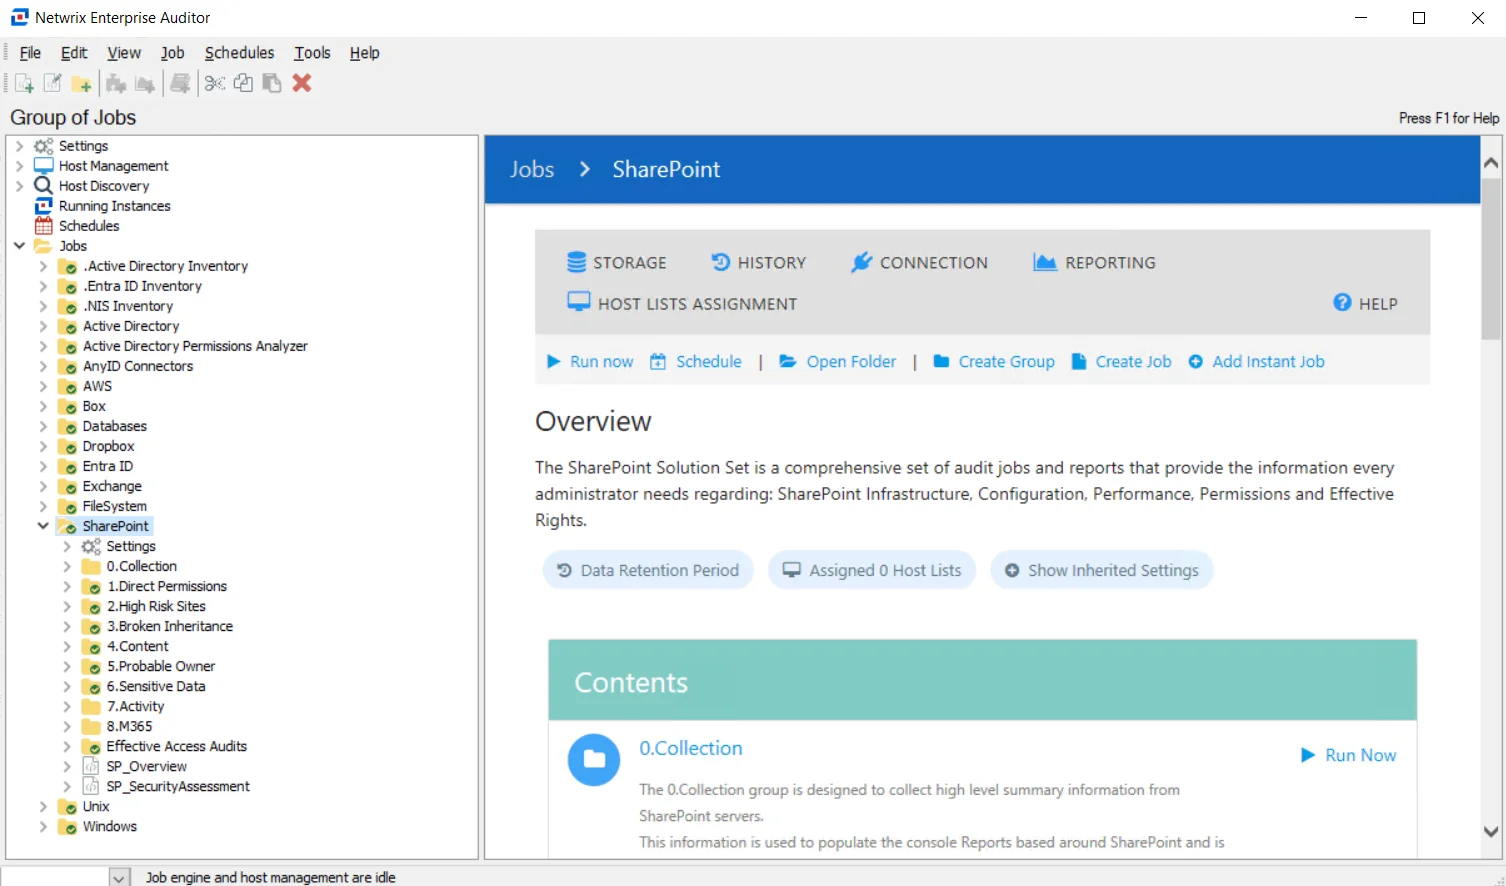The image size is (1506, 886).
Task: Click the red Delete icon in the toolbar
Action: click(x=302, y=83)
